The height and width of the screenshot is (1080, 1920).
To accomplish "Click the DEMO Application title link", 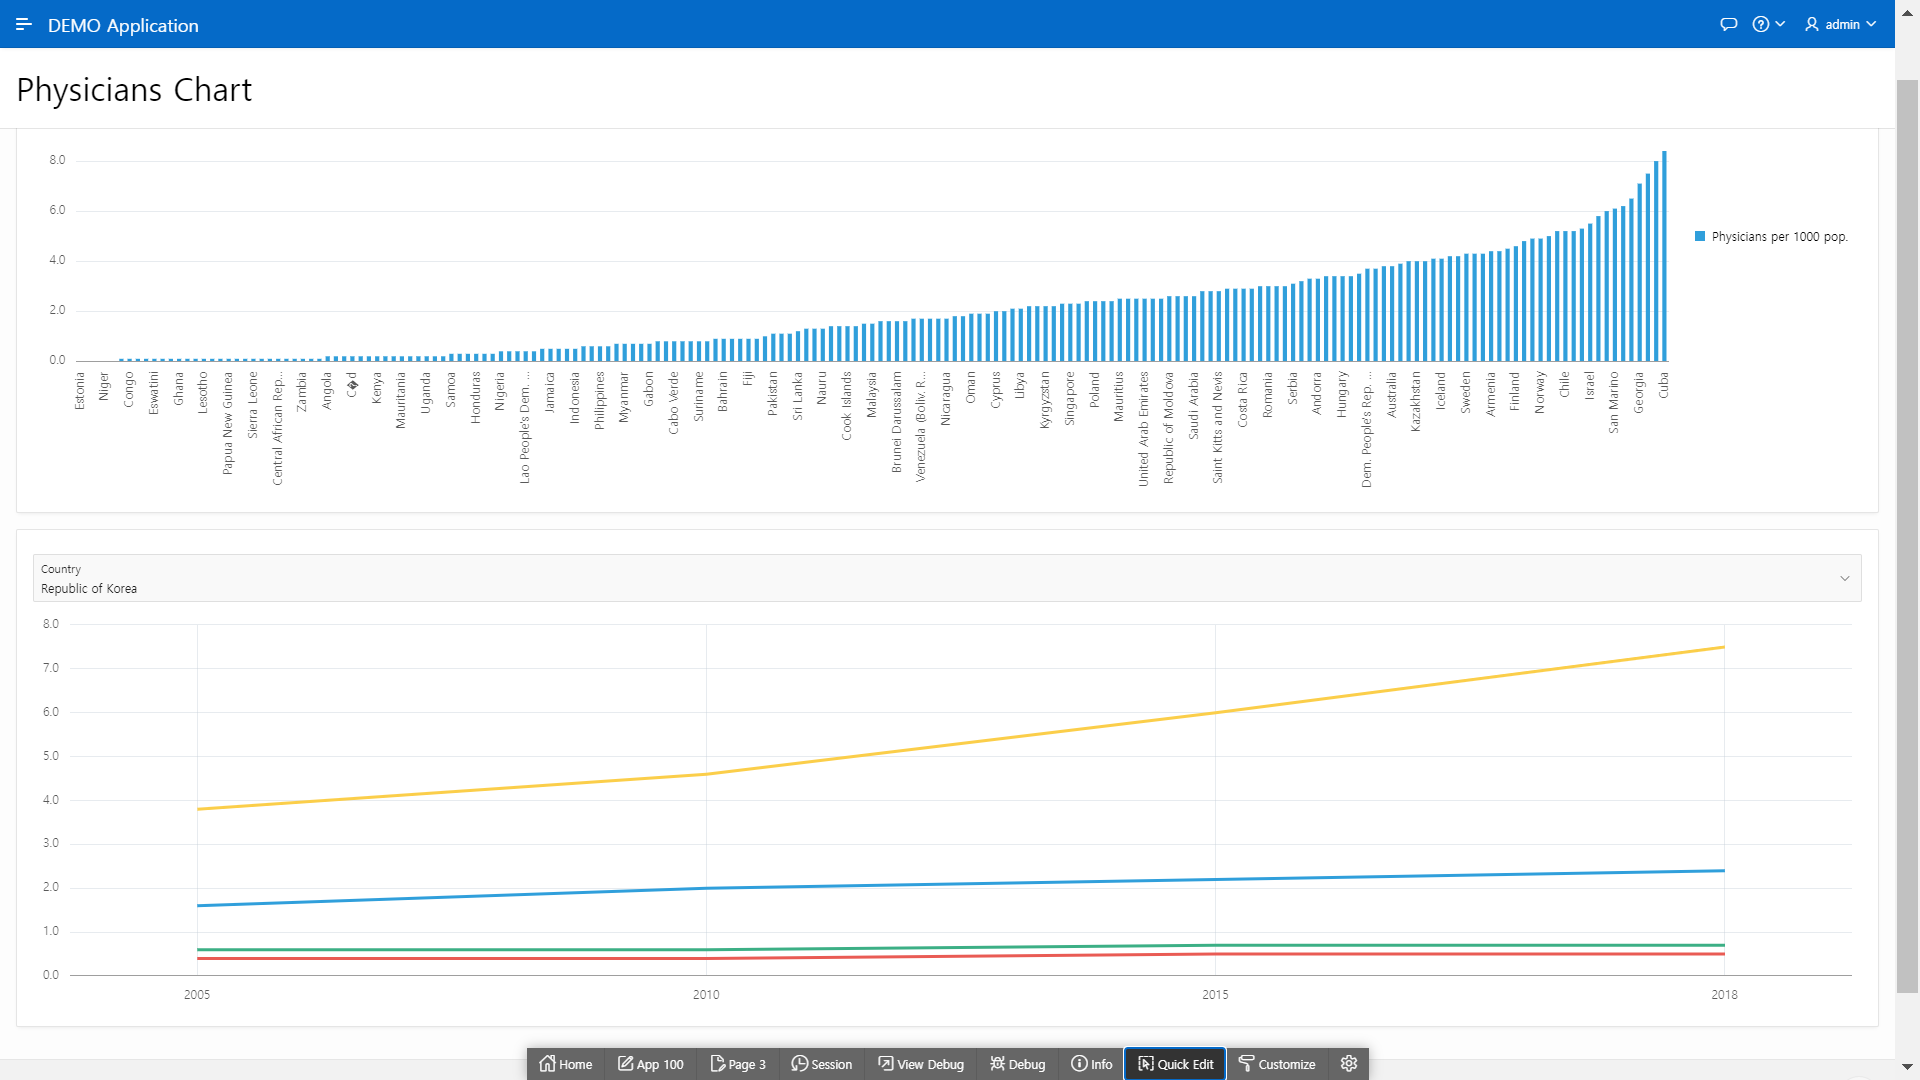I will point(123,26).
